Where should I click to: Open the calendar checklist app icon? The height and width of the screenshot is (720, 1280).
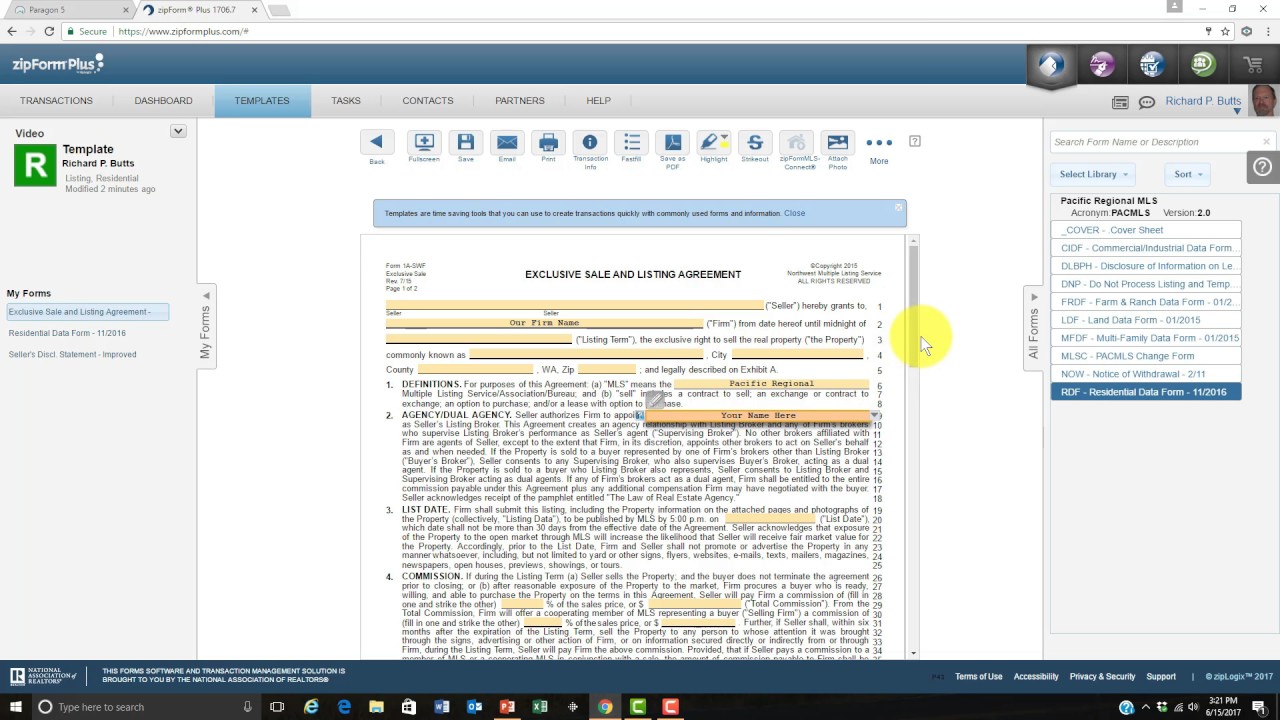coord(1152,64)
